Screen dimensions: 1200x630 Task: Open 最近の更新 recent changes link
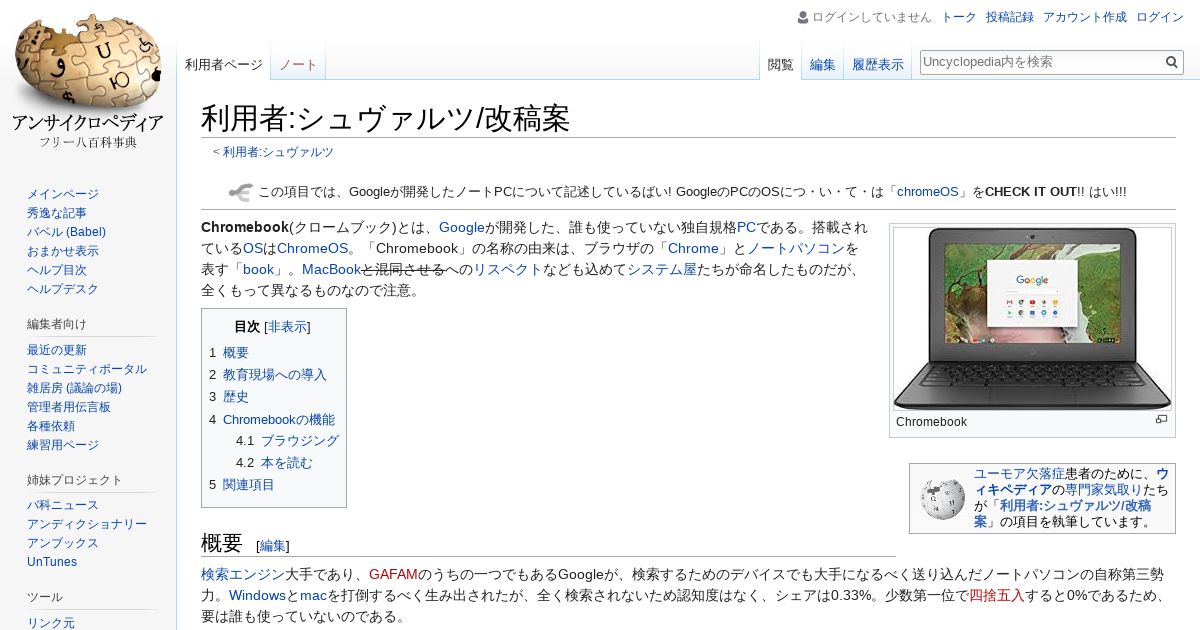[57, 350]
